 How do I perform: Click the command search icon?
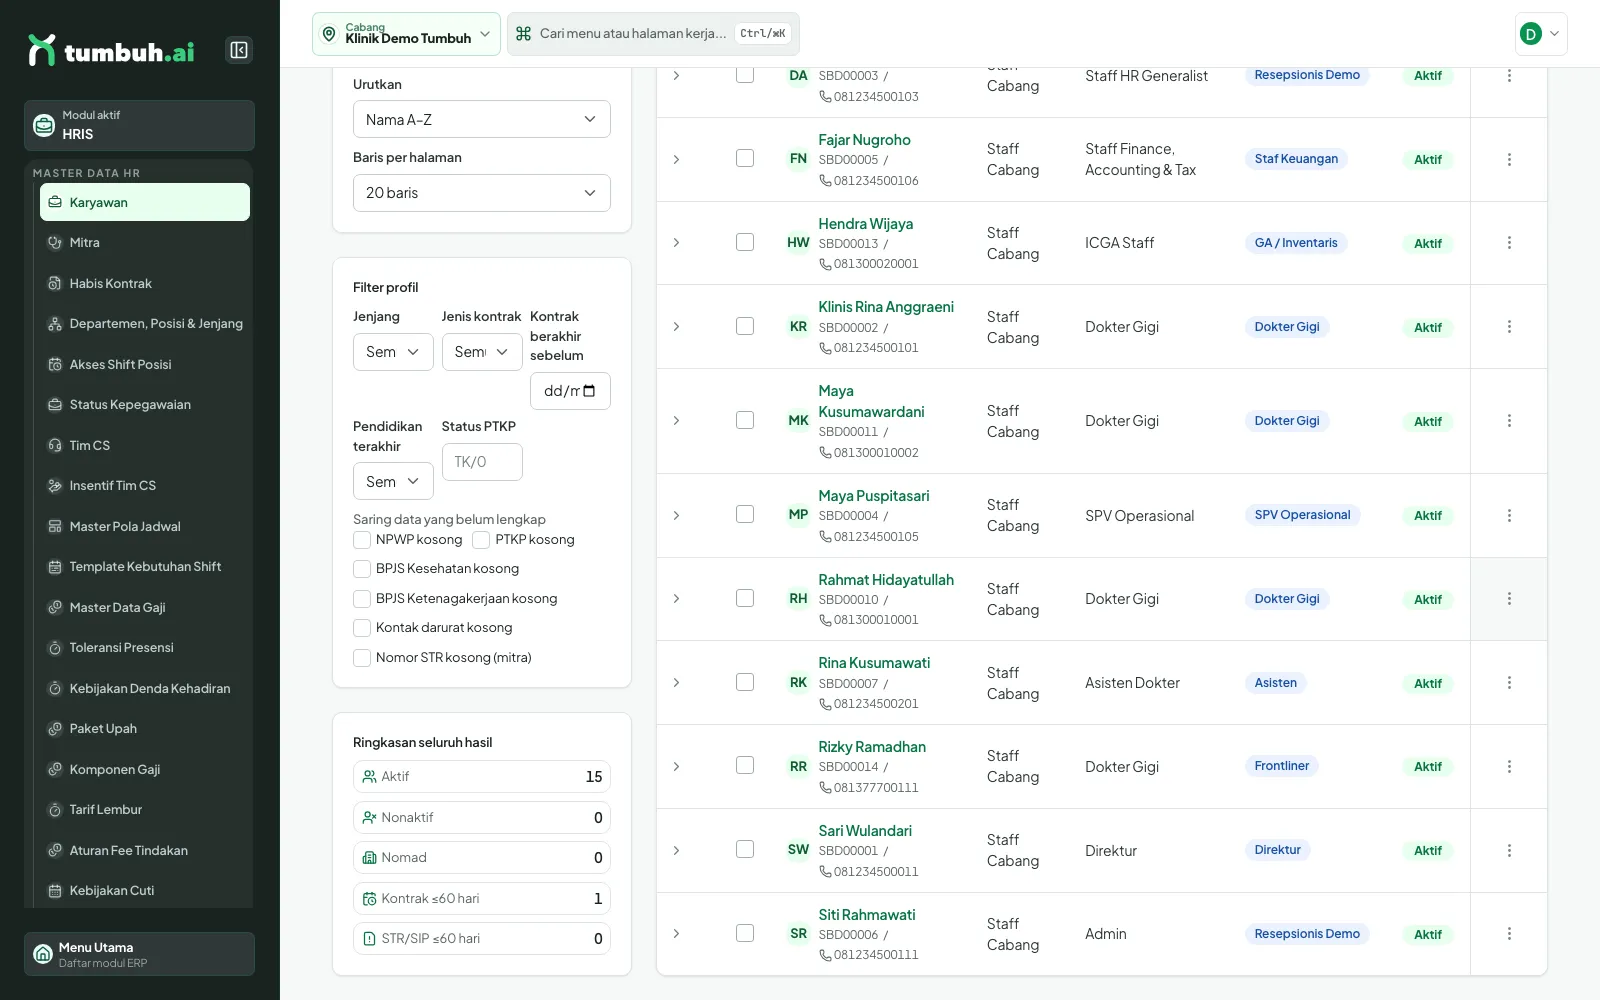523,34
